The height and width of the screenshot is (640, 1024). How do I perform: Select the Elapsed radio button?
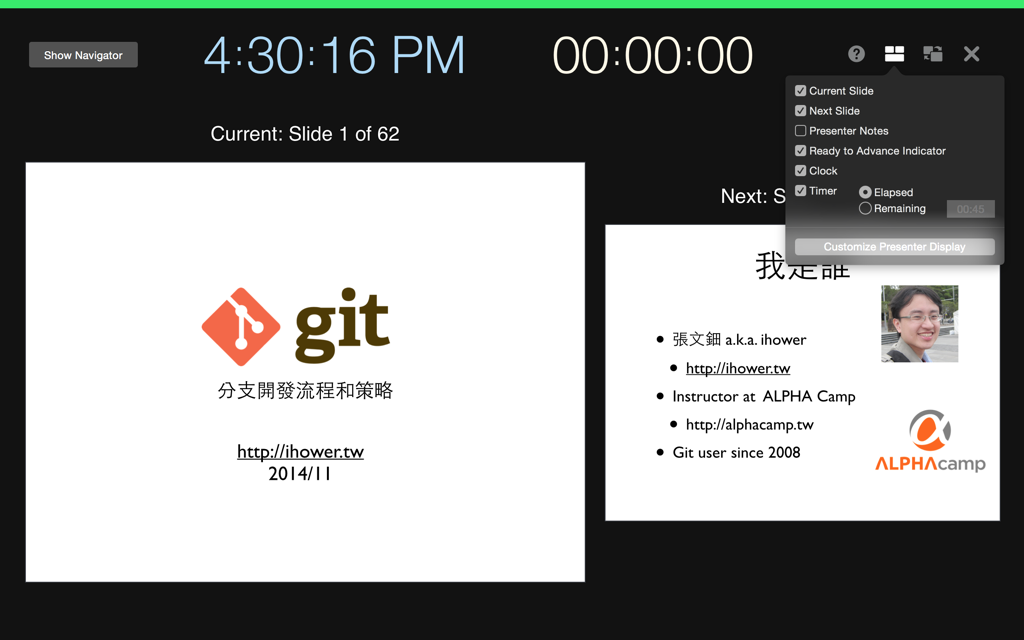tap(865, 192)
